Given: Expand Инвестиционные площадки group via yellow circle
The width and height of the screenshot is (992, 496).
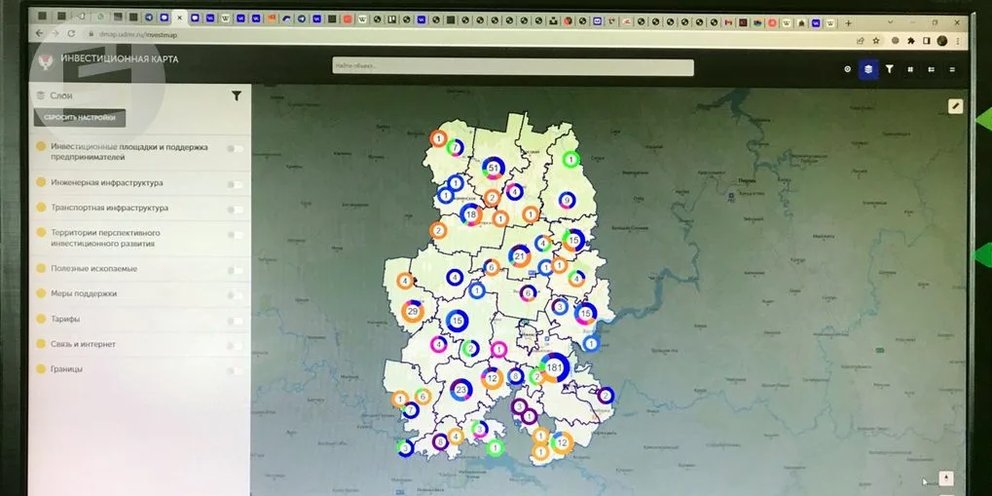Looking at the screenshot, I should (41, 146).
